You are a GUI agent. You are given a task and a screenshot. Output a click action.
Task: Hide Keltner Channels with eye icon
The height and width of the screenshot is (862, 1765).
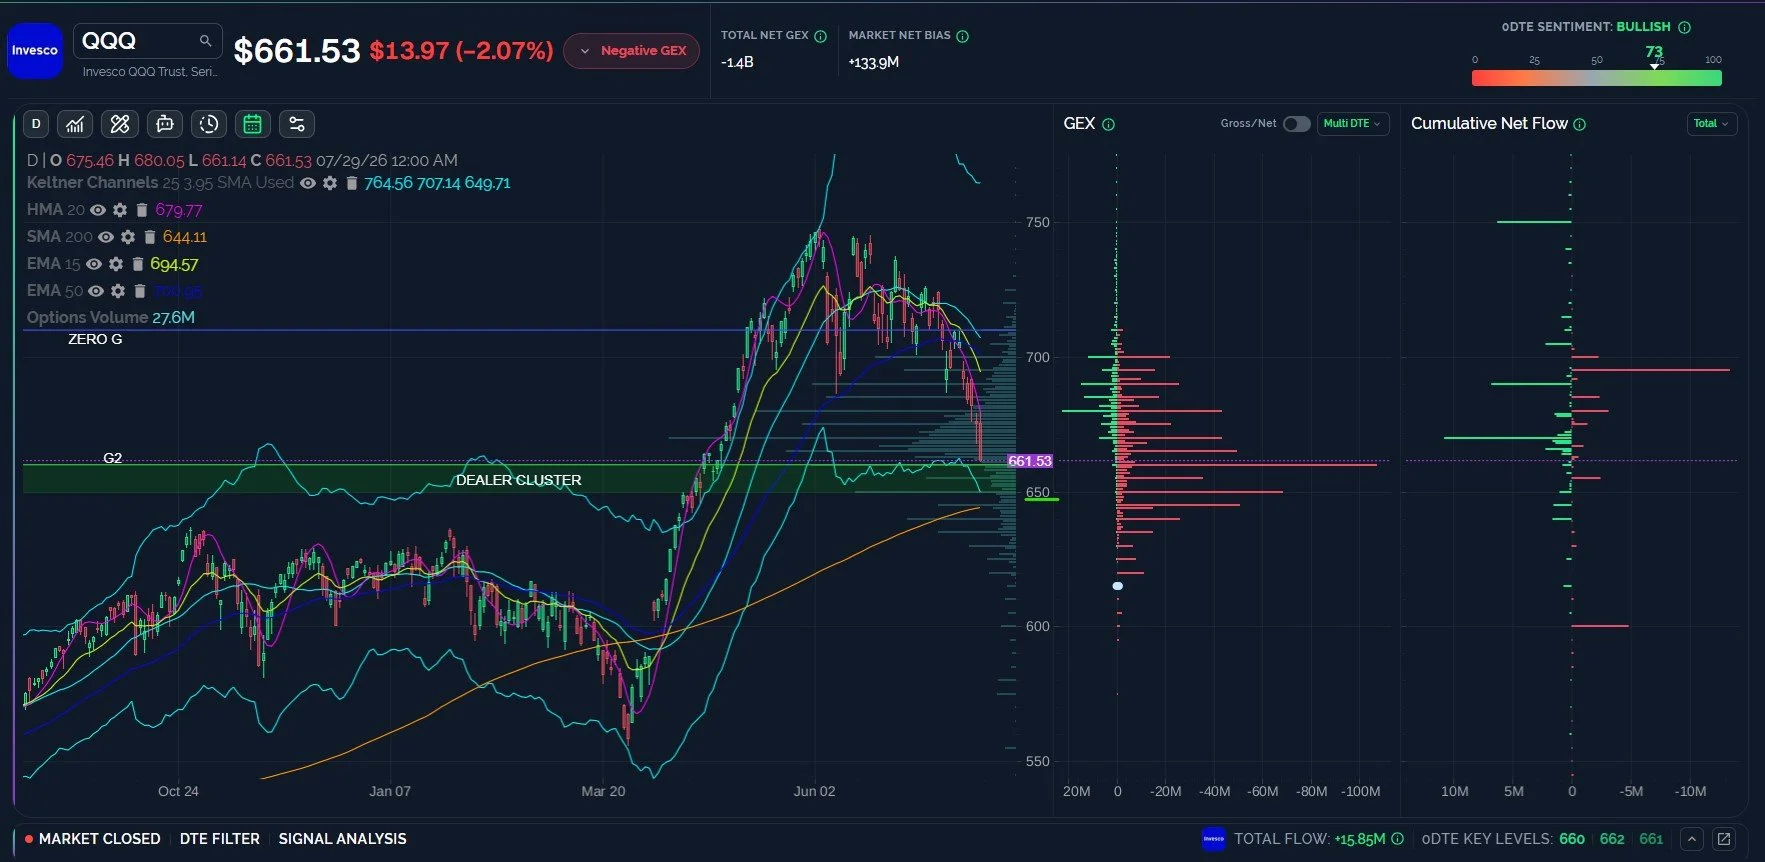308,183
